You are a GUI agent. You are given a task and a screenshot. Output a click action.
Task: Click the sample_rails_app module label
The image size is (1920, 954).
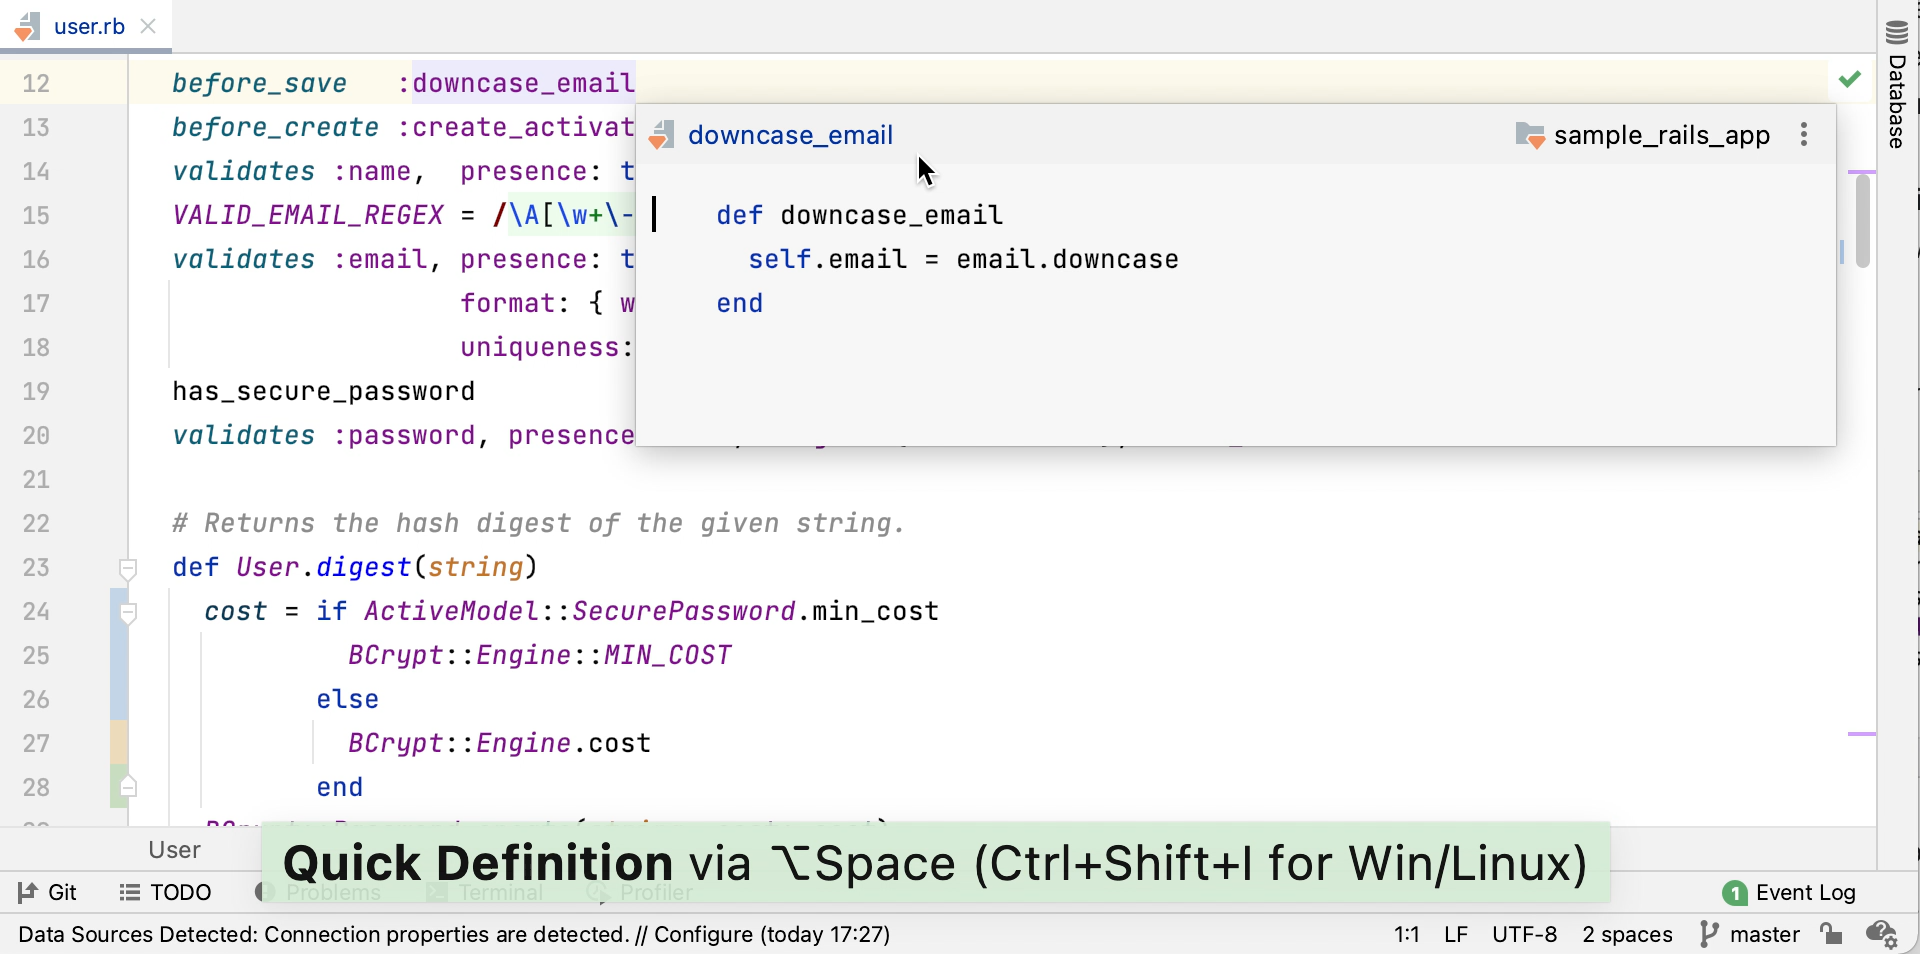click(1660, 134)
